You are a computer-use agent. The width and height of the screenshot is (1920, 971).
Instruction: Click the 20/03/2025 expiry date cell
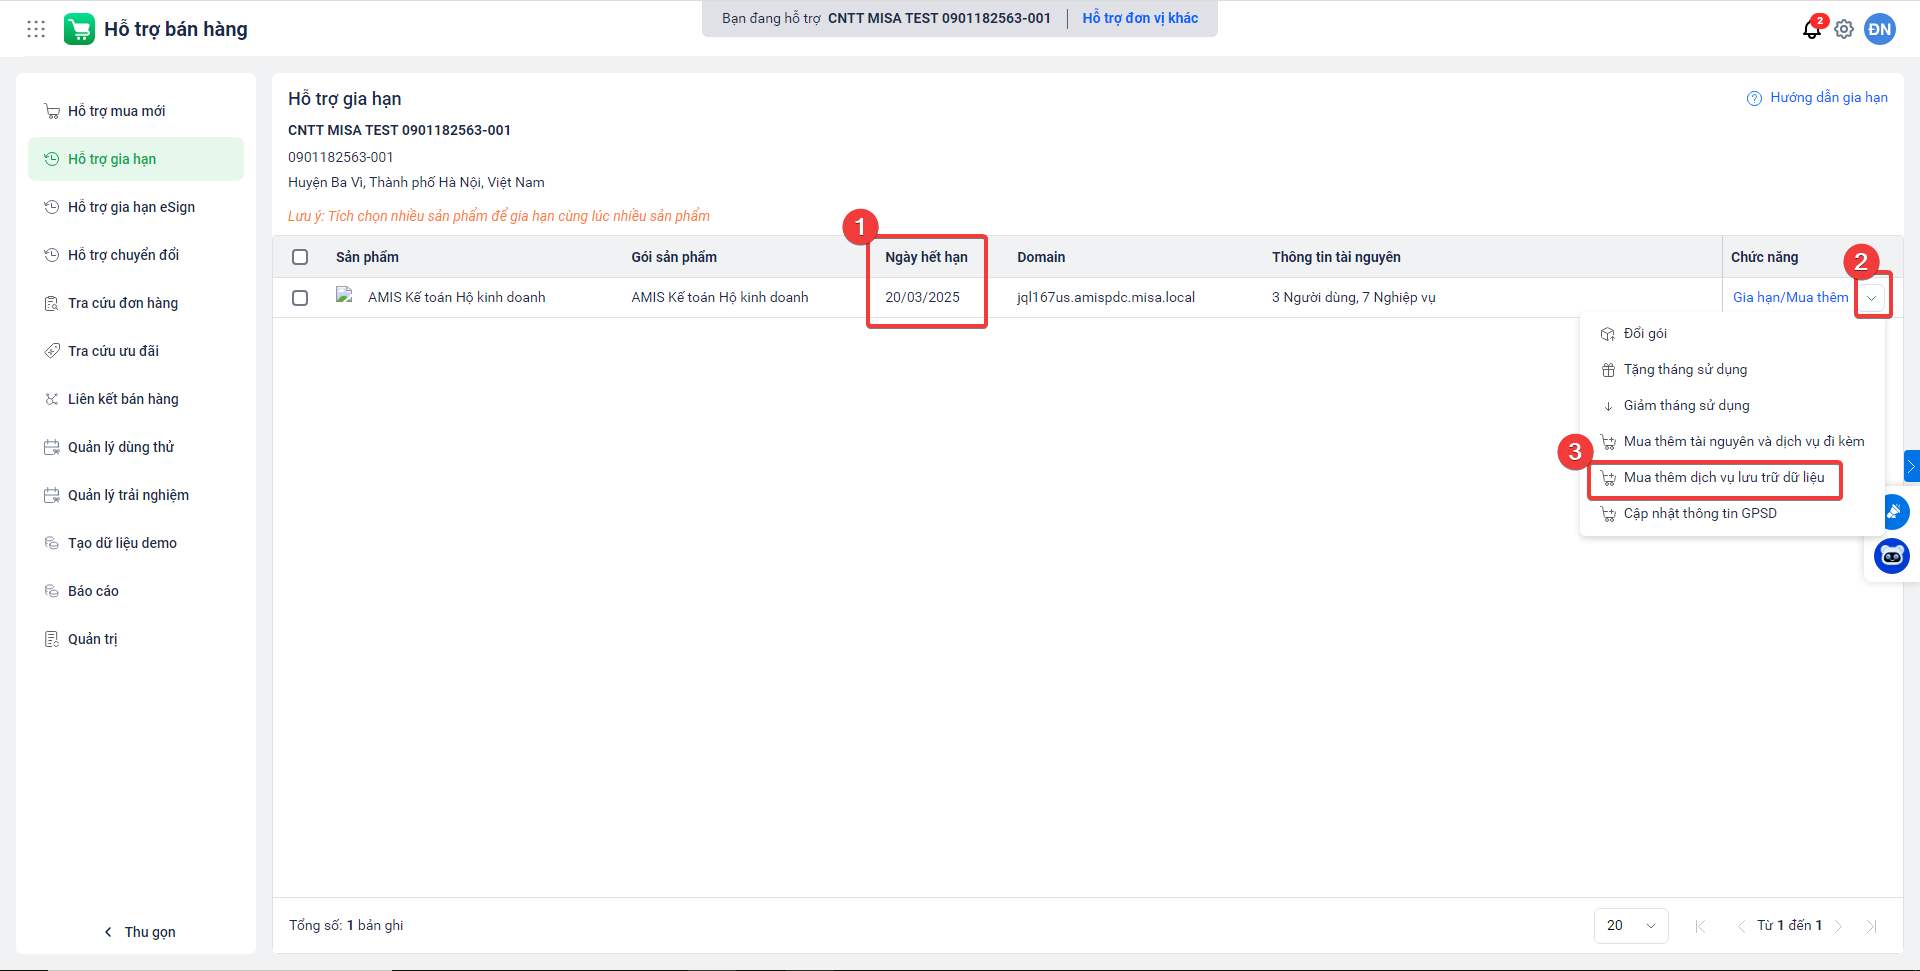click(922, 298)
